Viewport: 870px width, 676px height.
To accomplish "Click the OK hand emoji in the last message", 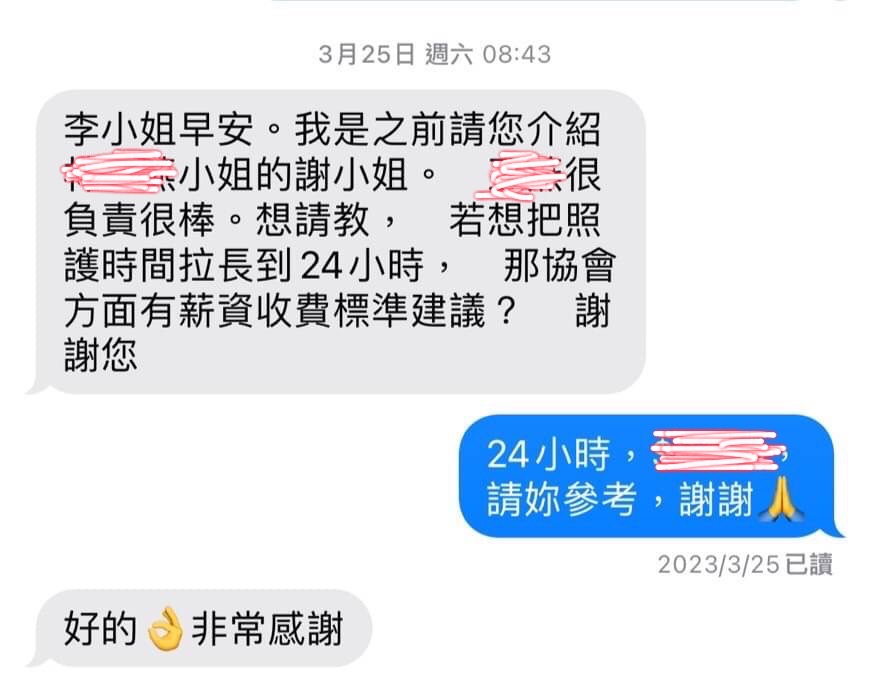I will click(165, 629).
